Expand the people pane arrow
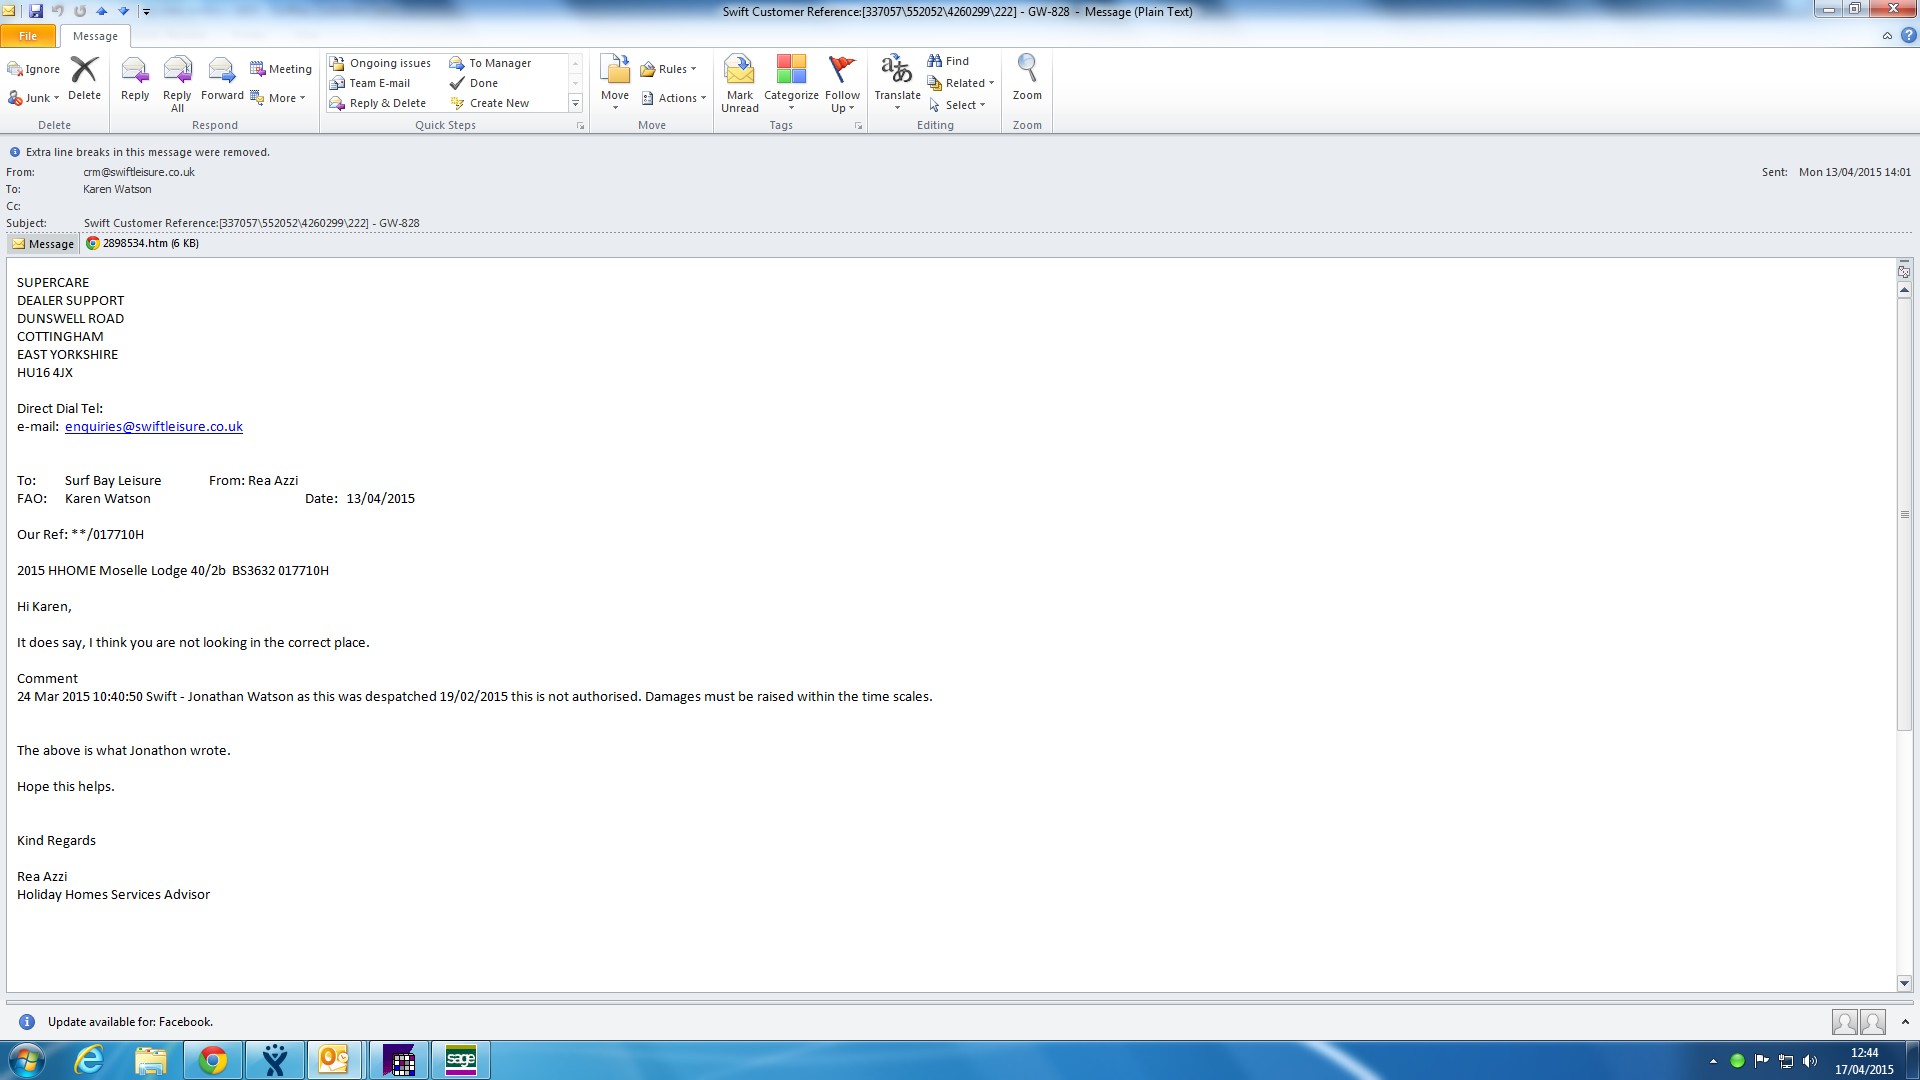This screenshot has width=1920, height=1080. [1905, 1022]
